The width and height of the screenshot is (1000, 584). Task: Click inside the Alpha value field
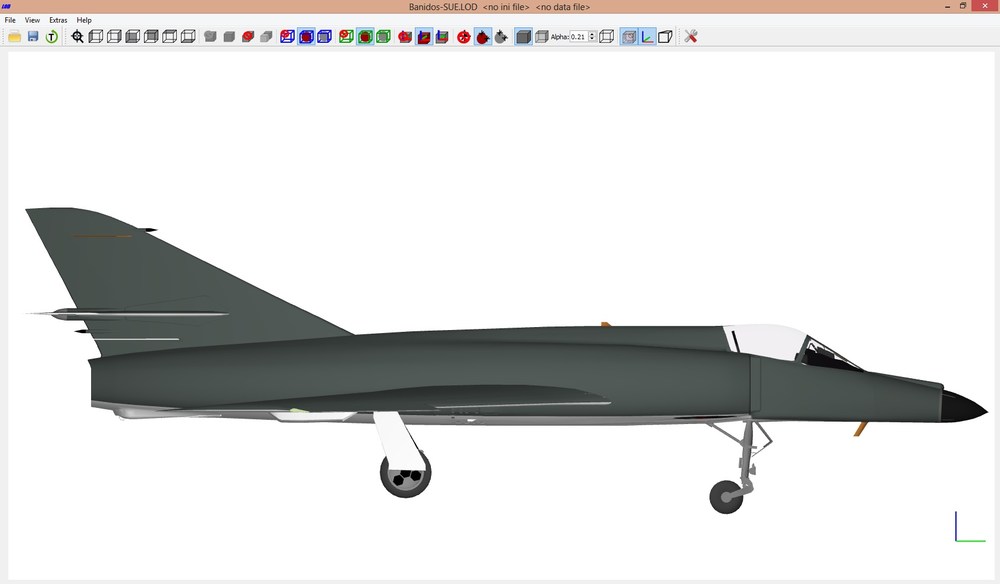pyautogui.click(x=578, y=36)
